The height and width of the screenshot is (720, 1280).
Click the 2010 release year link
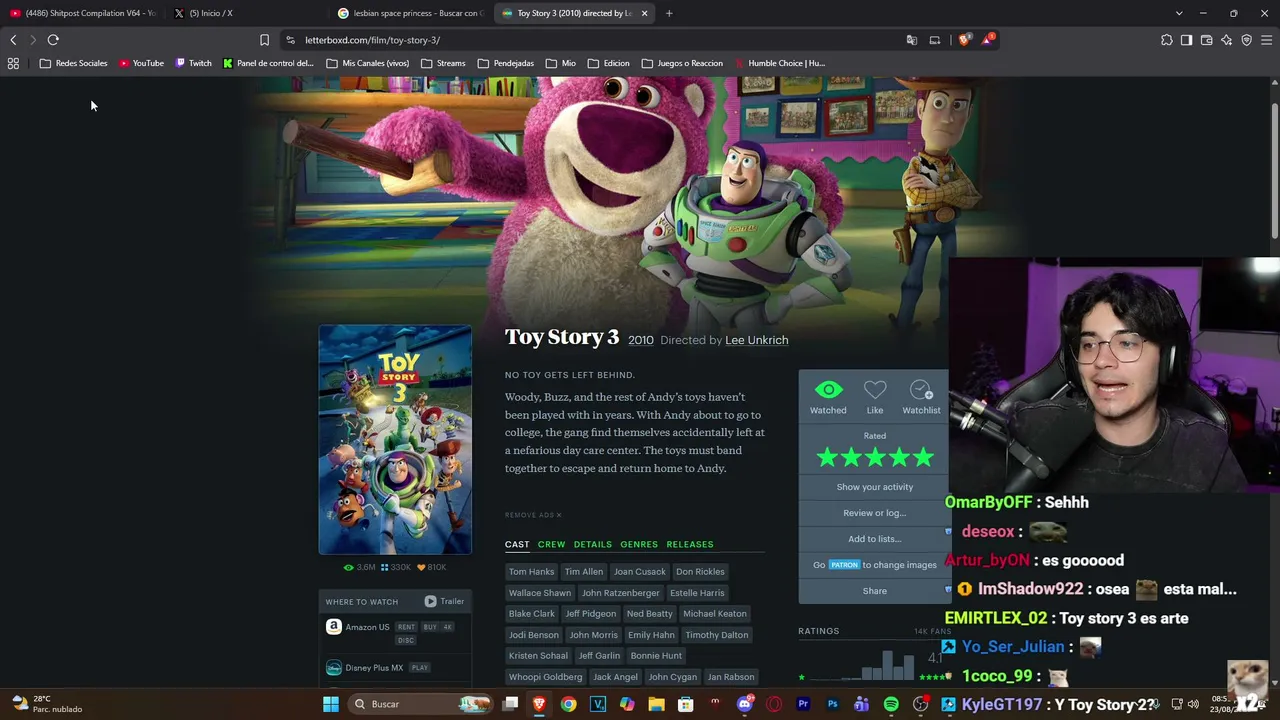641,341
